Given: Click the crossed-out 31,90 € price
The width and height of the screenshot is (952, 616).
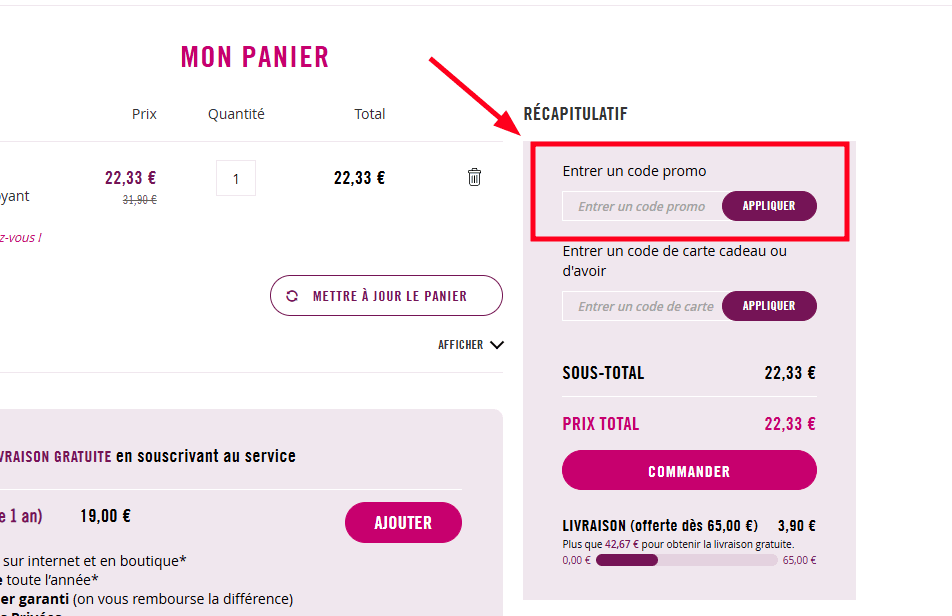Looking at the screenshot, I should [x=139, y=199].
